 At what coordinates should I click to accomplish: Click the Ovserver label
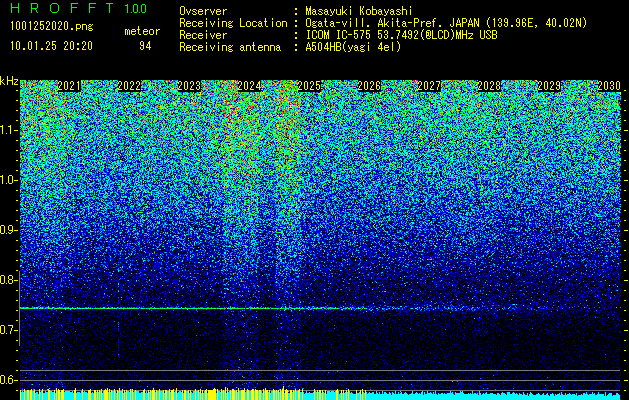pyautogui.click(x=203, y=11)
